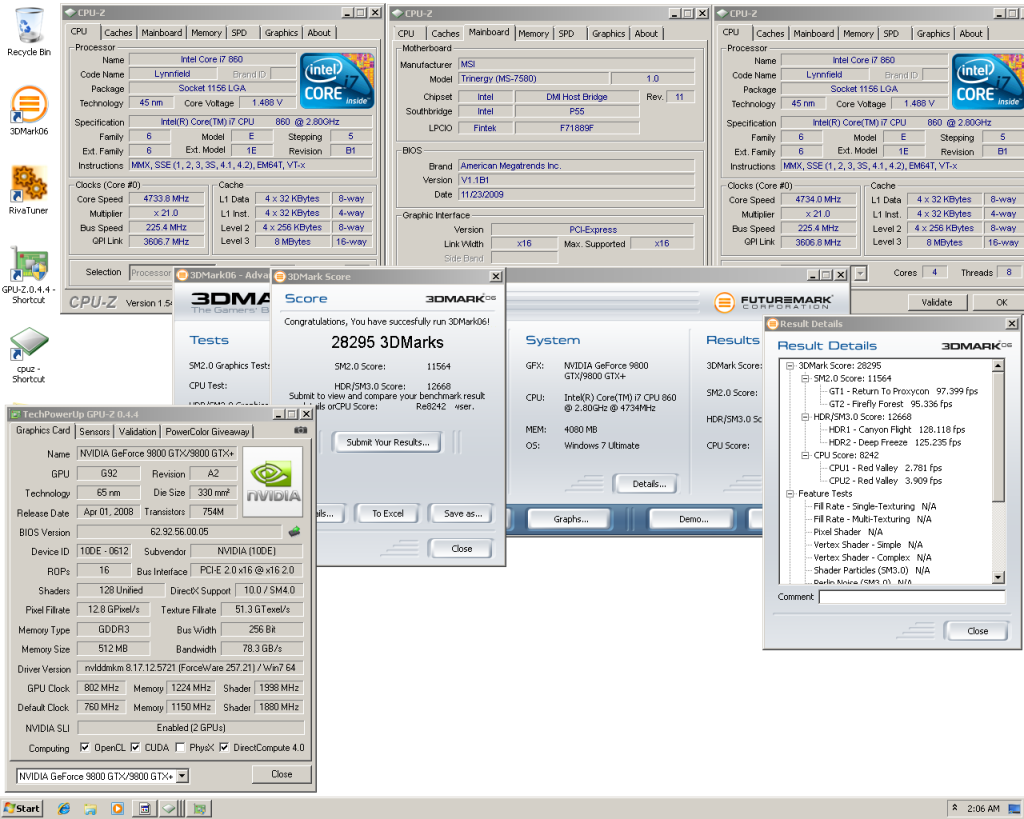Collapse the Feature Tests tree node
This screenshot has height=819, width=1024.
coord(790,494)
